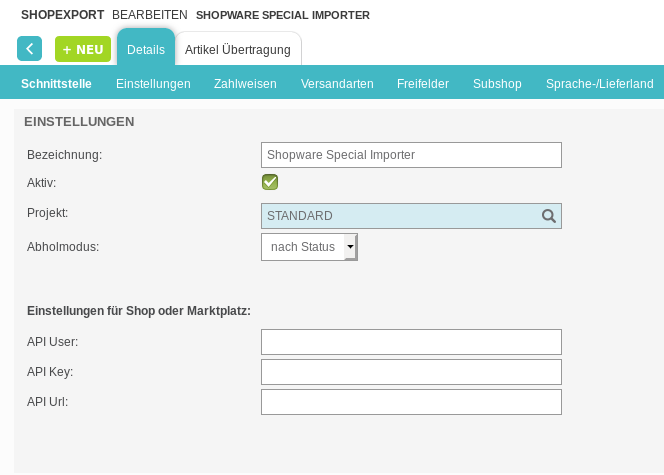
Task: Click the green + NEU button
Action: pyautogui.click(x=83, y=49)
